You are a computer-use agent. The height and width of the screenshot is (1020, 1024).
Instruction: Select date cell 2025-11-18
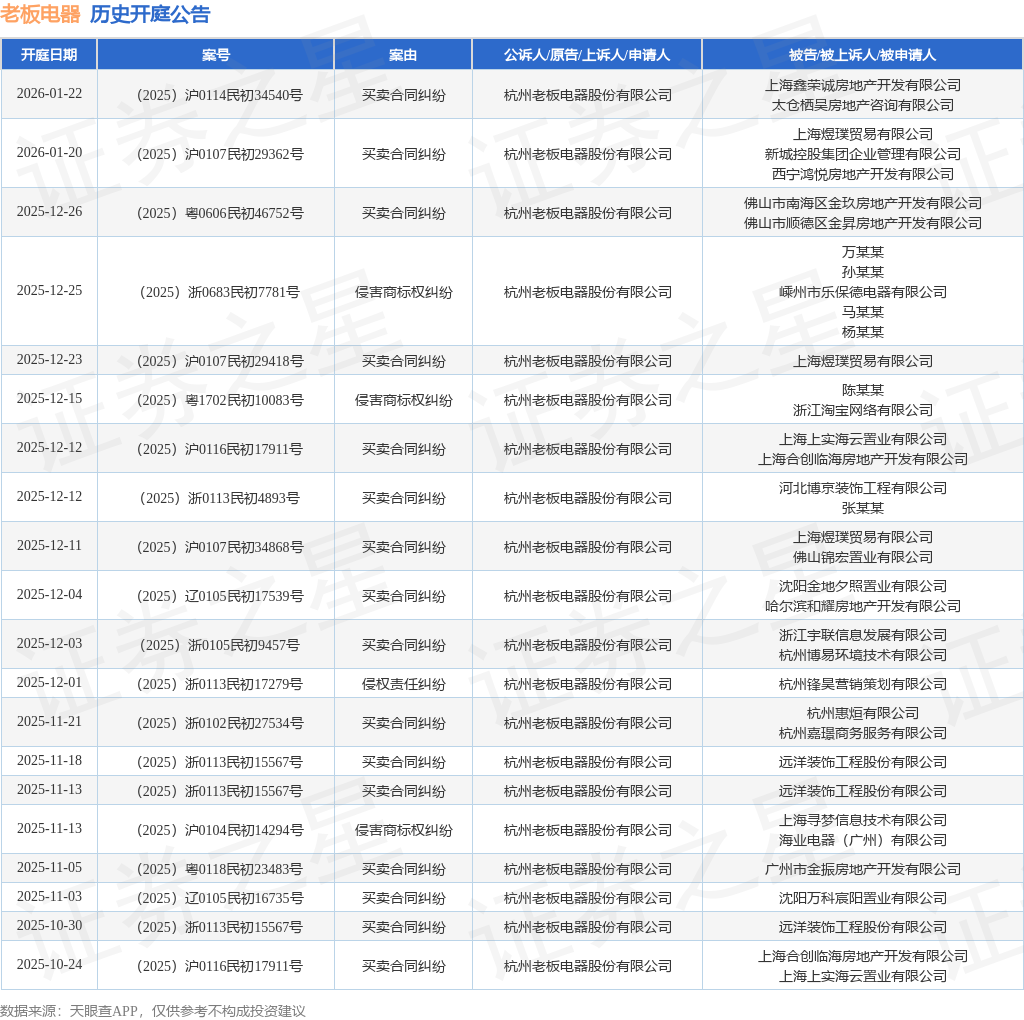[49, 760]
